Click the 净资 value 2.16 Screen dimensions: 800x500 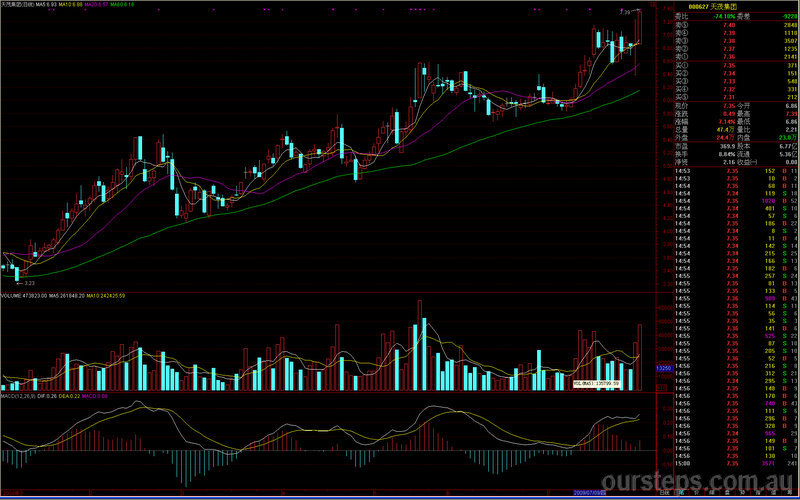coord(729,162)
